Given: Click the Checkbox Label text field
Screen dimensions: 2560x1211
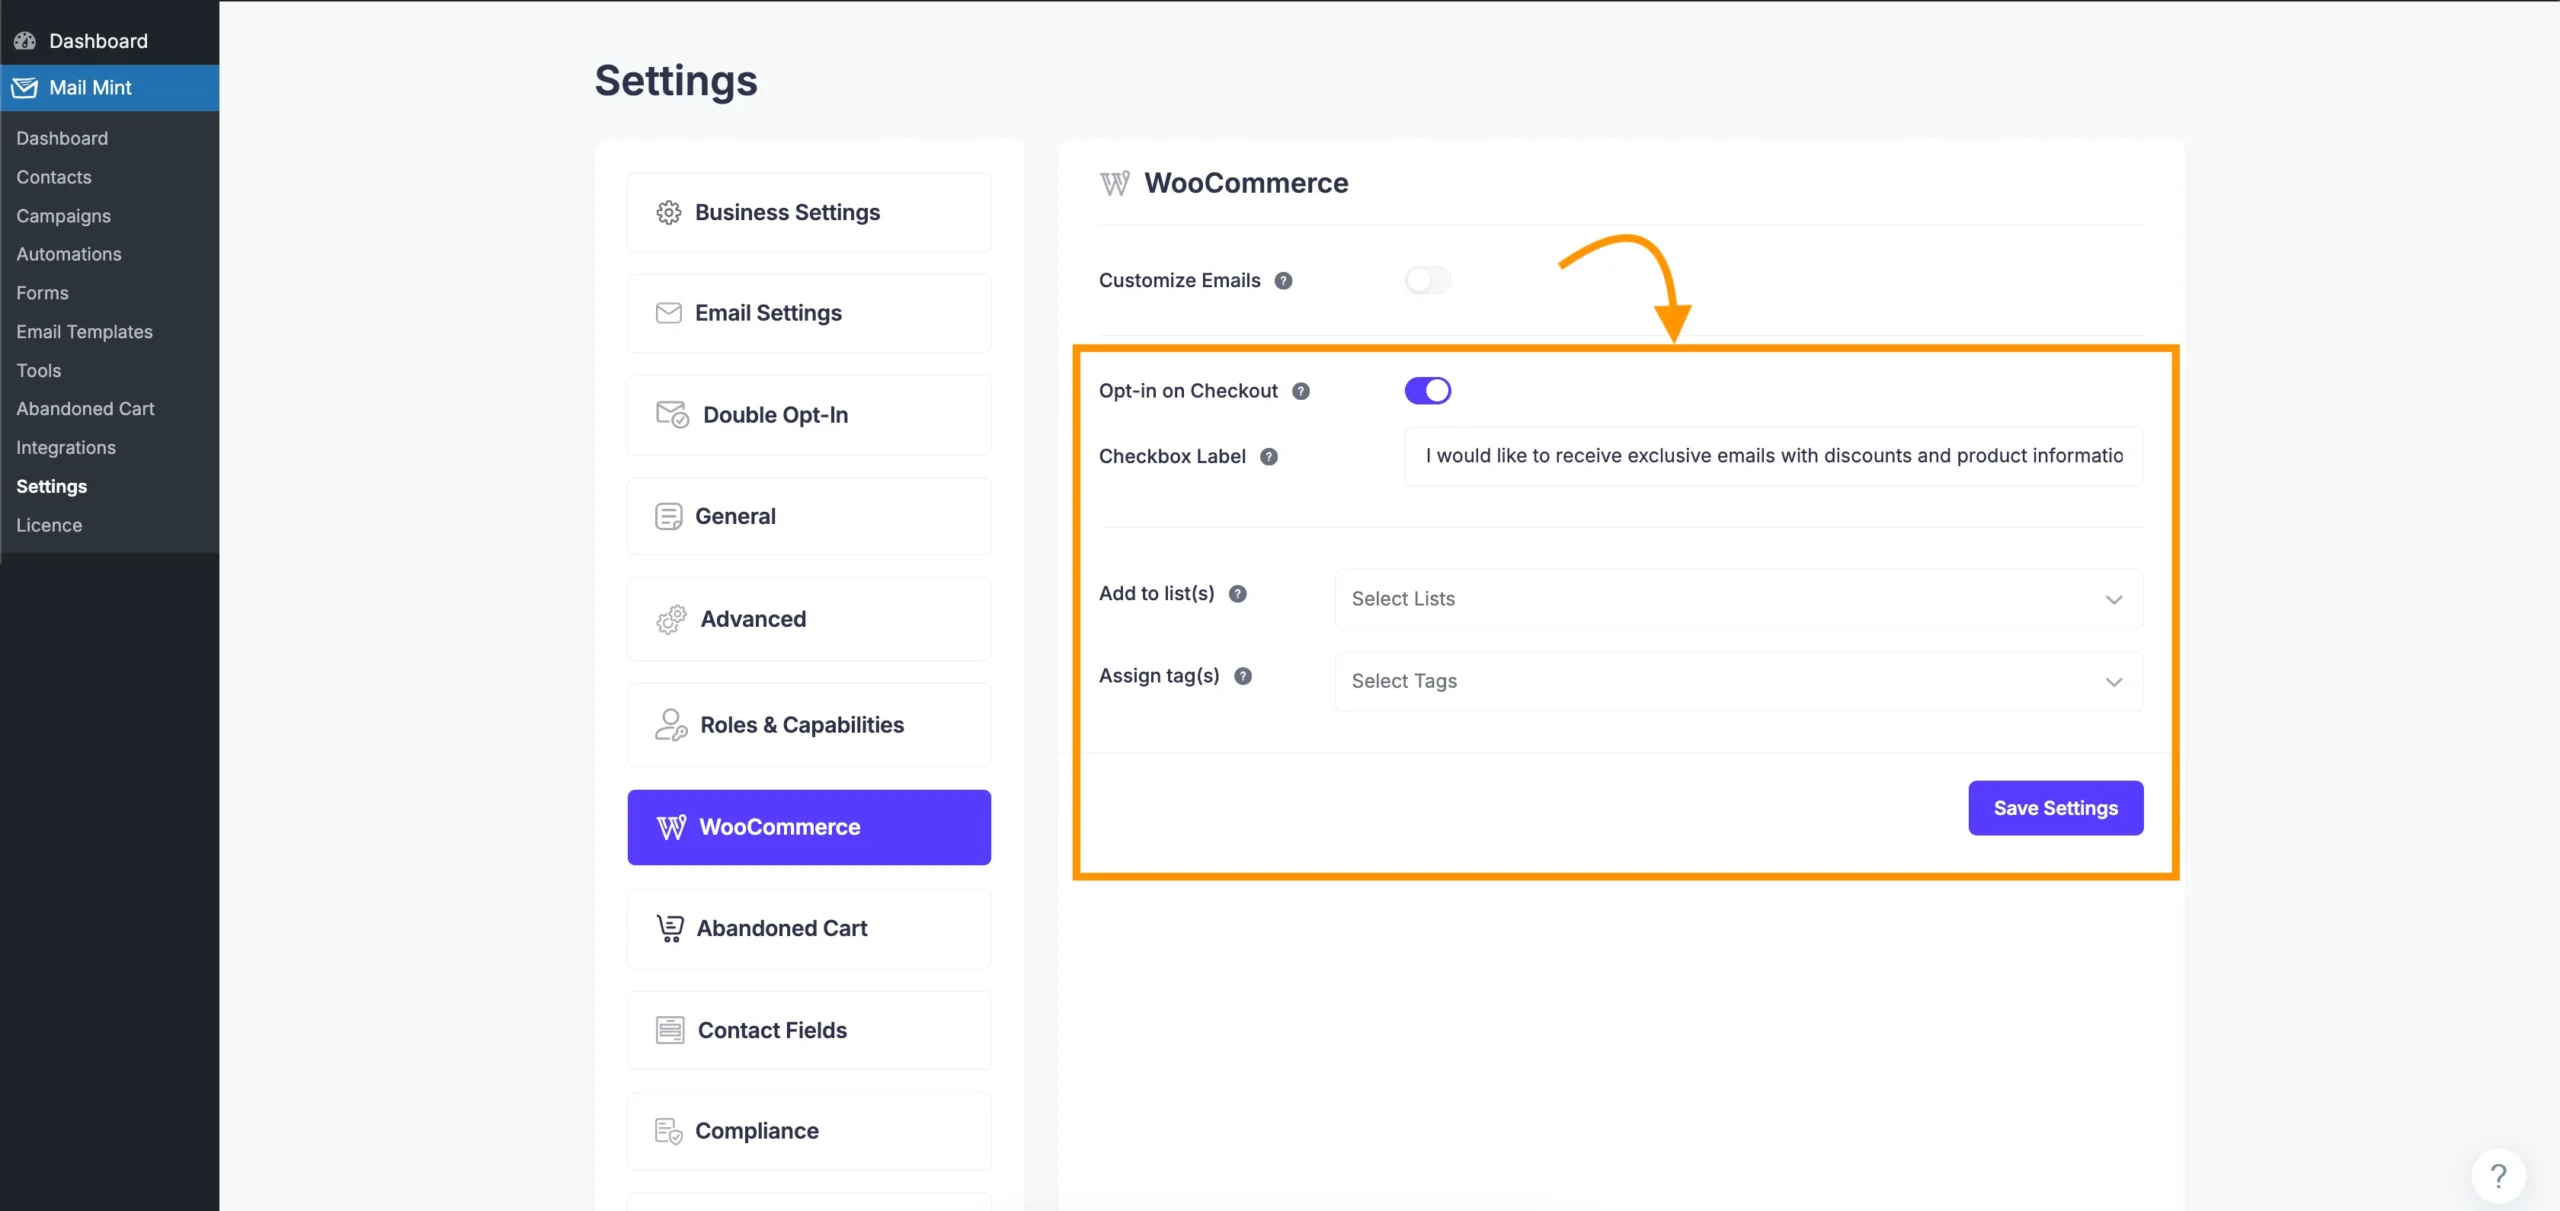Looking at the screenshot, I should coord(1772,456).
